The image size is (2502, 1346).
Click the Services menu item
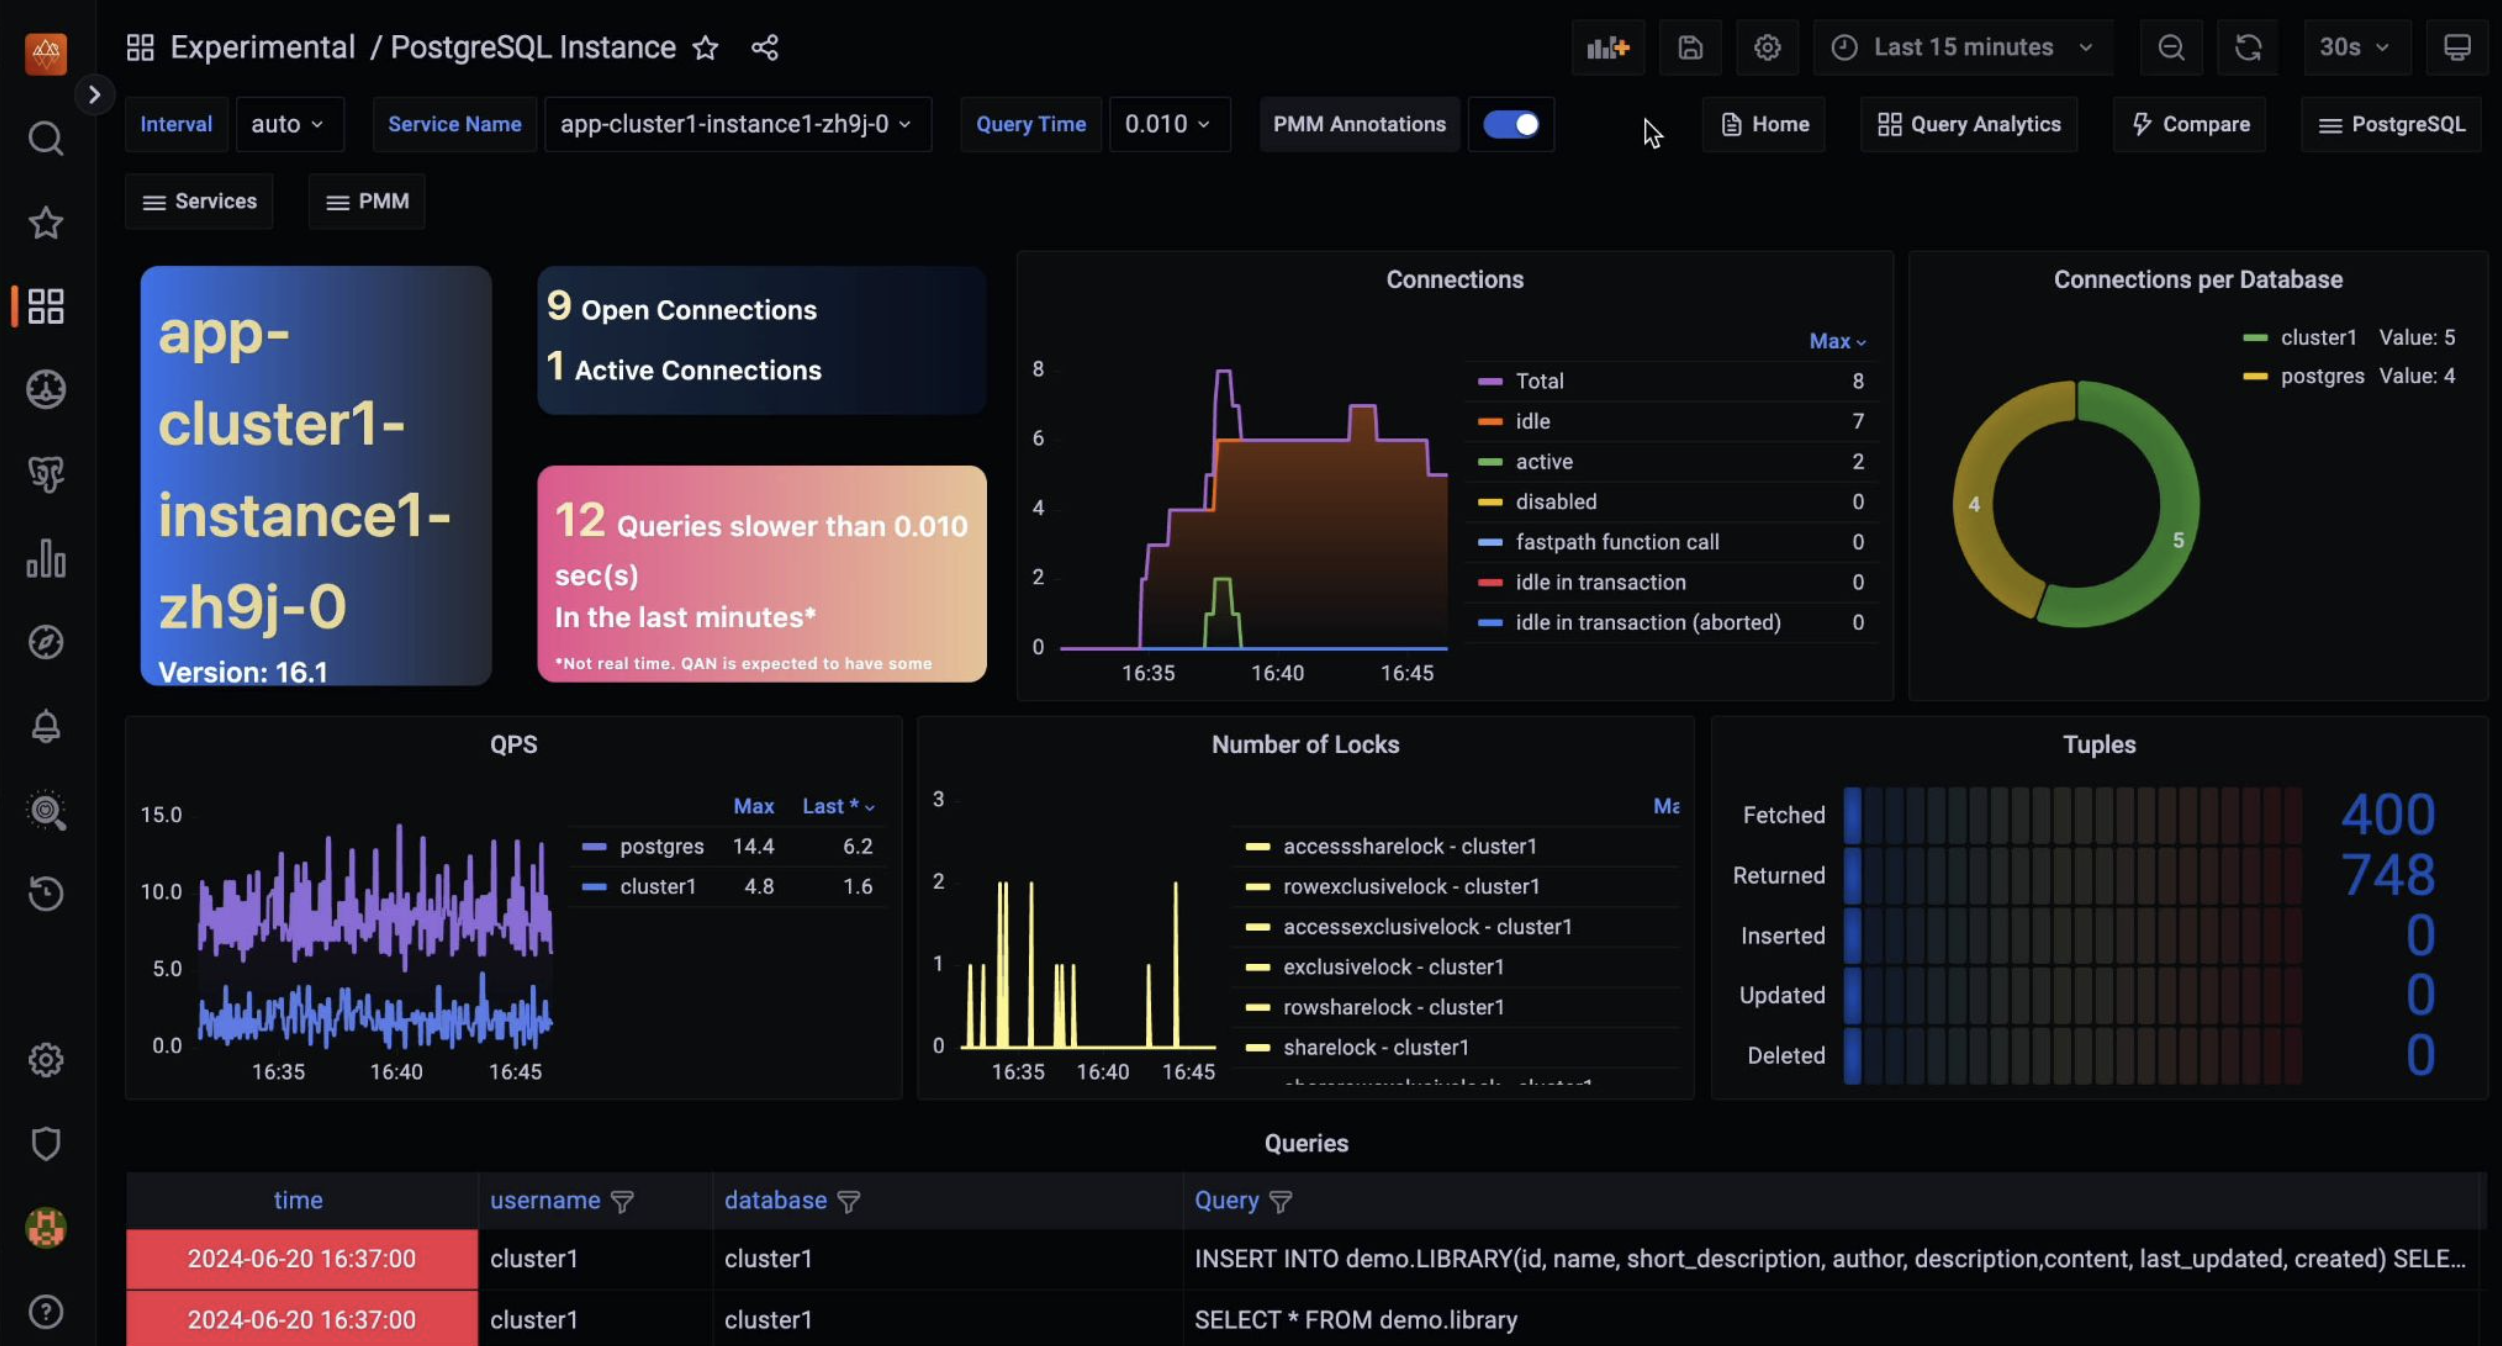pos(199,201)
